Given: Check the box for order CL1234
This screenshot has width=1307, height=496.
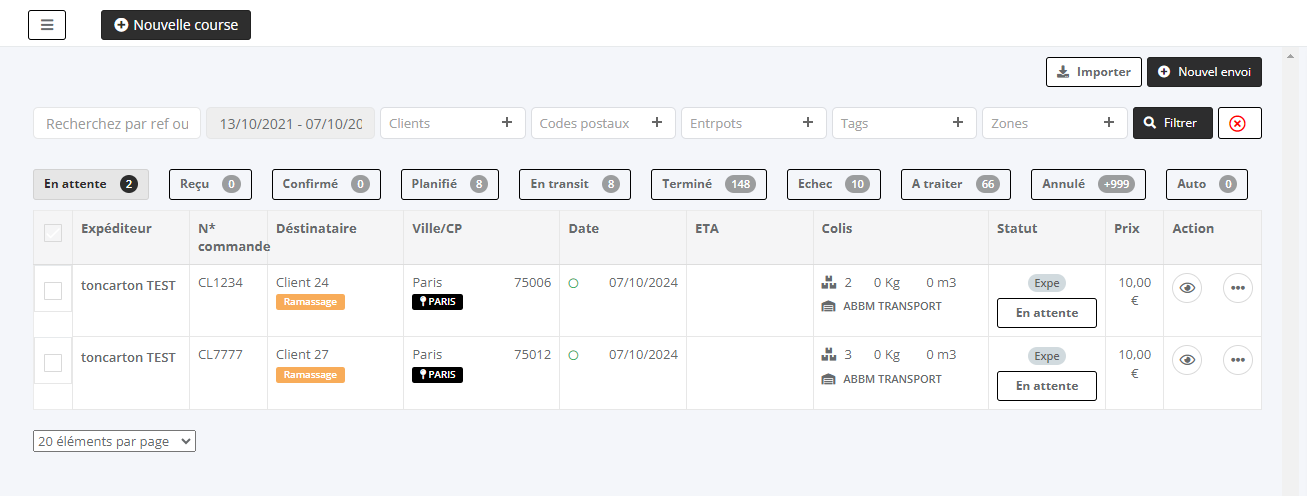Looking at the screenshot, I should click(x=53, y=290).
